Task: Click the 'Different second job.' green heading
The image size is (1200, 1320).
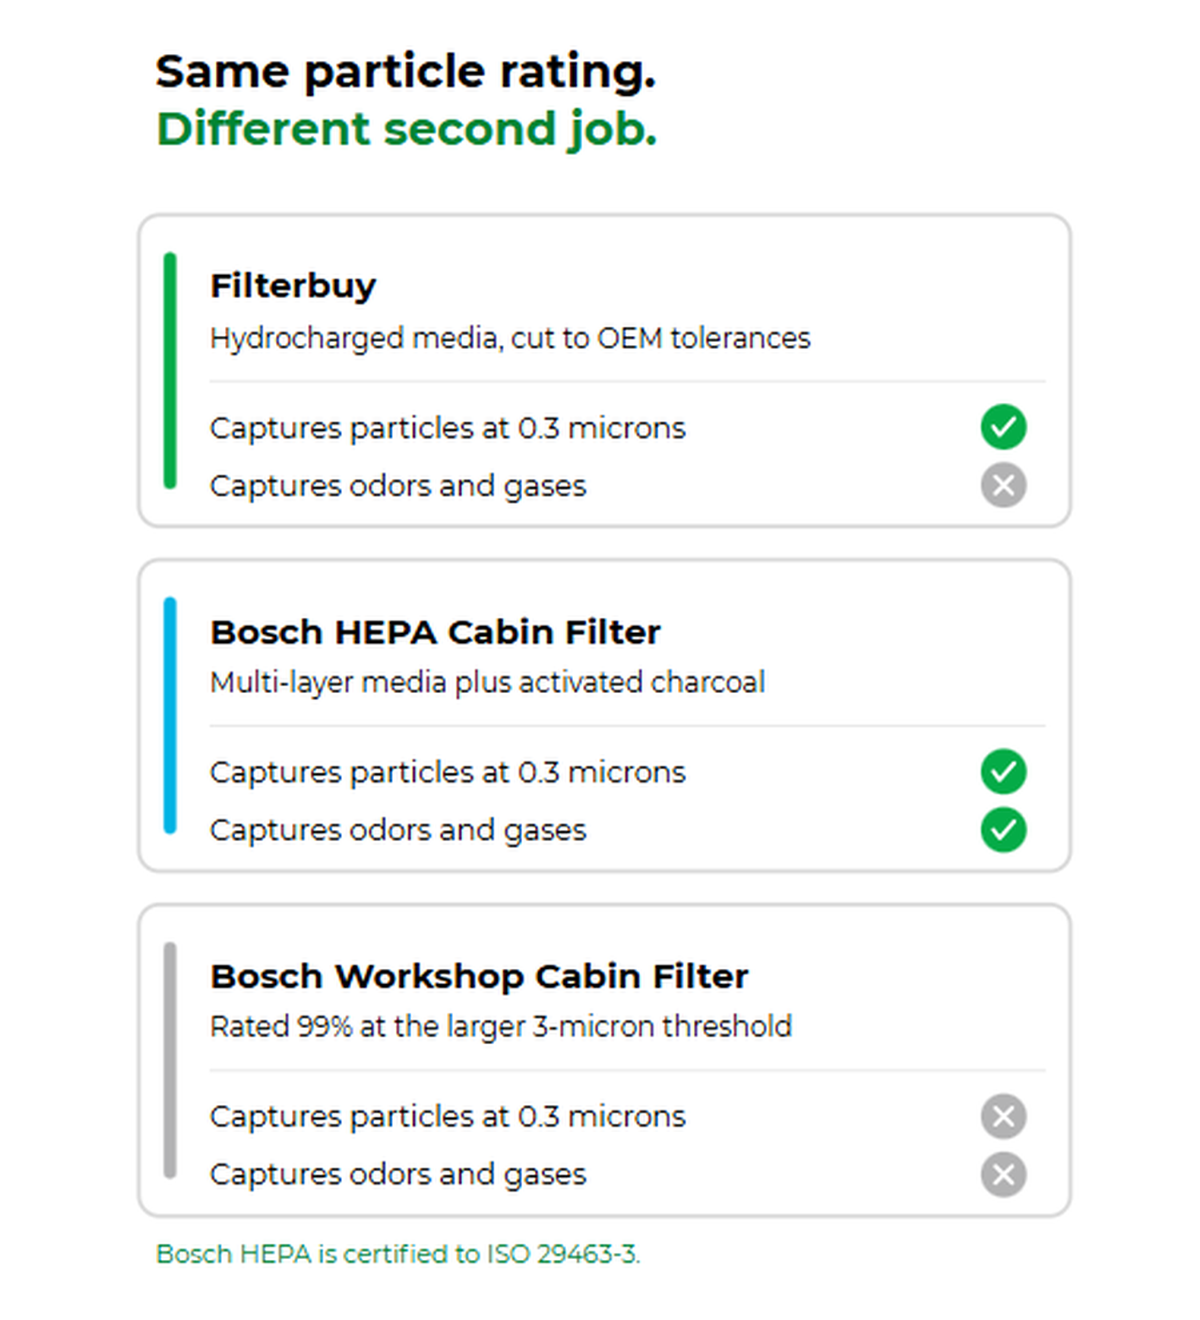Action: pos(406,129)
